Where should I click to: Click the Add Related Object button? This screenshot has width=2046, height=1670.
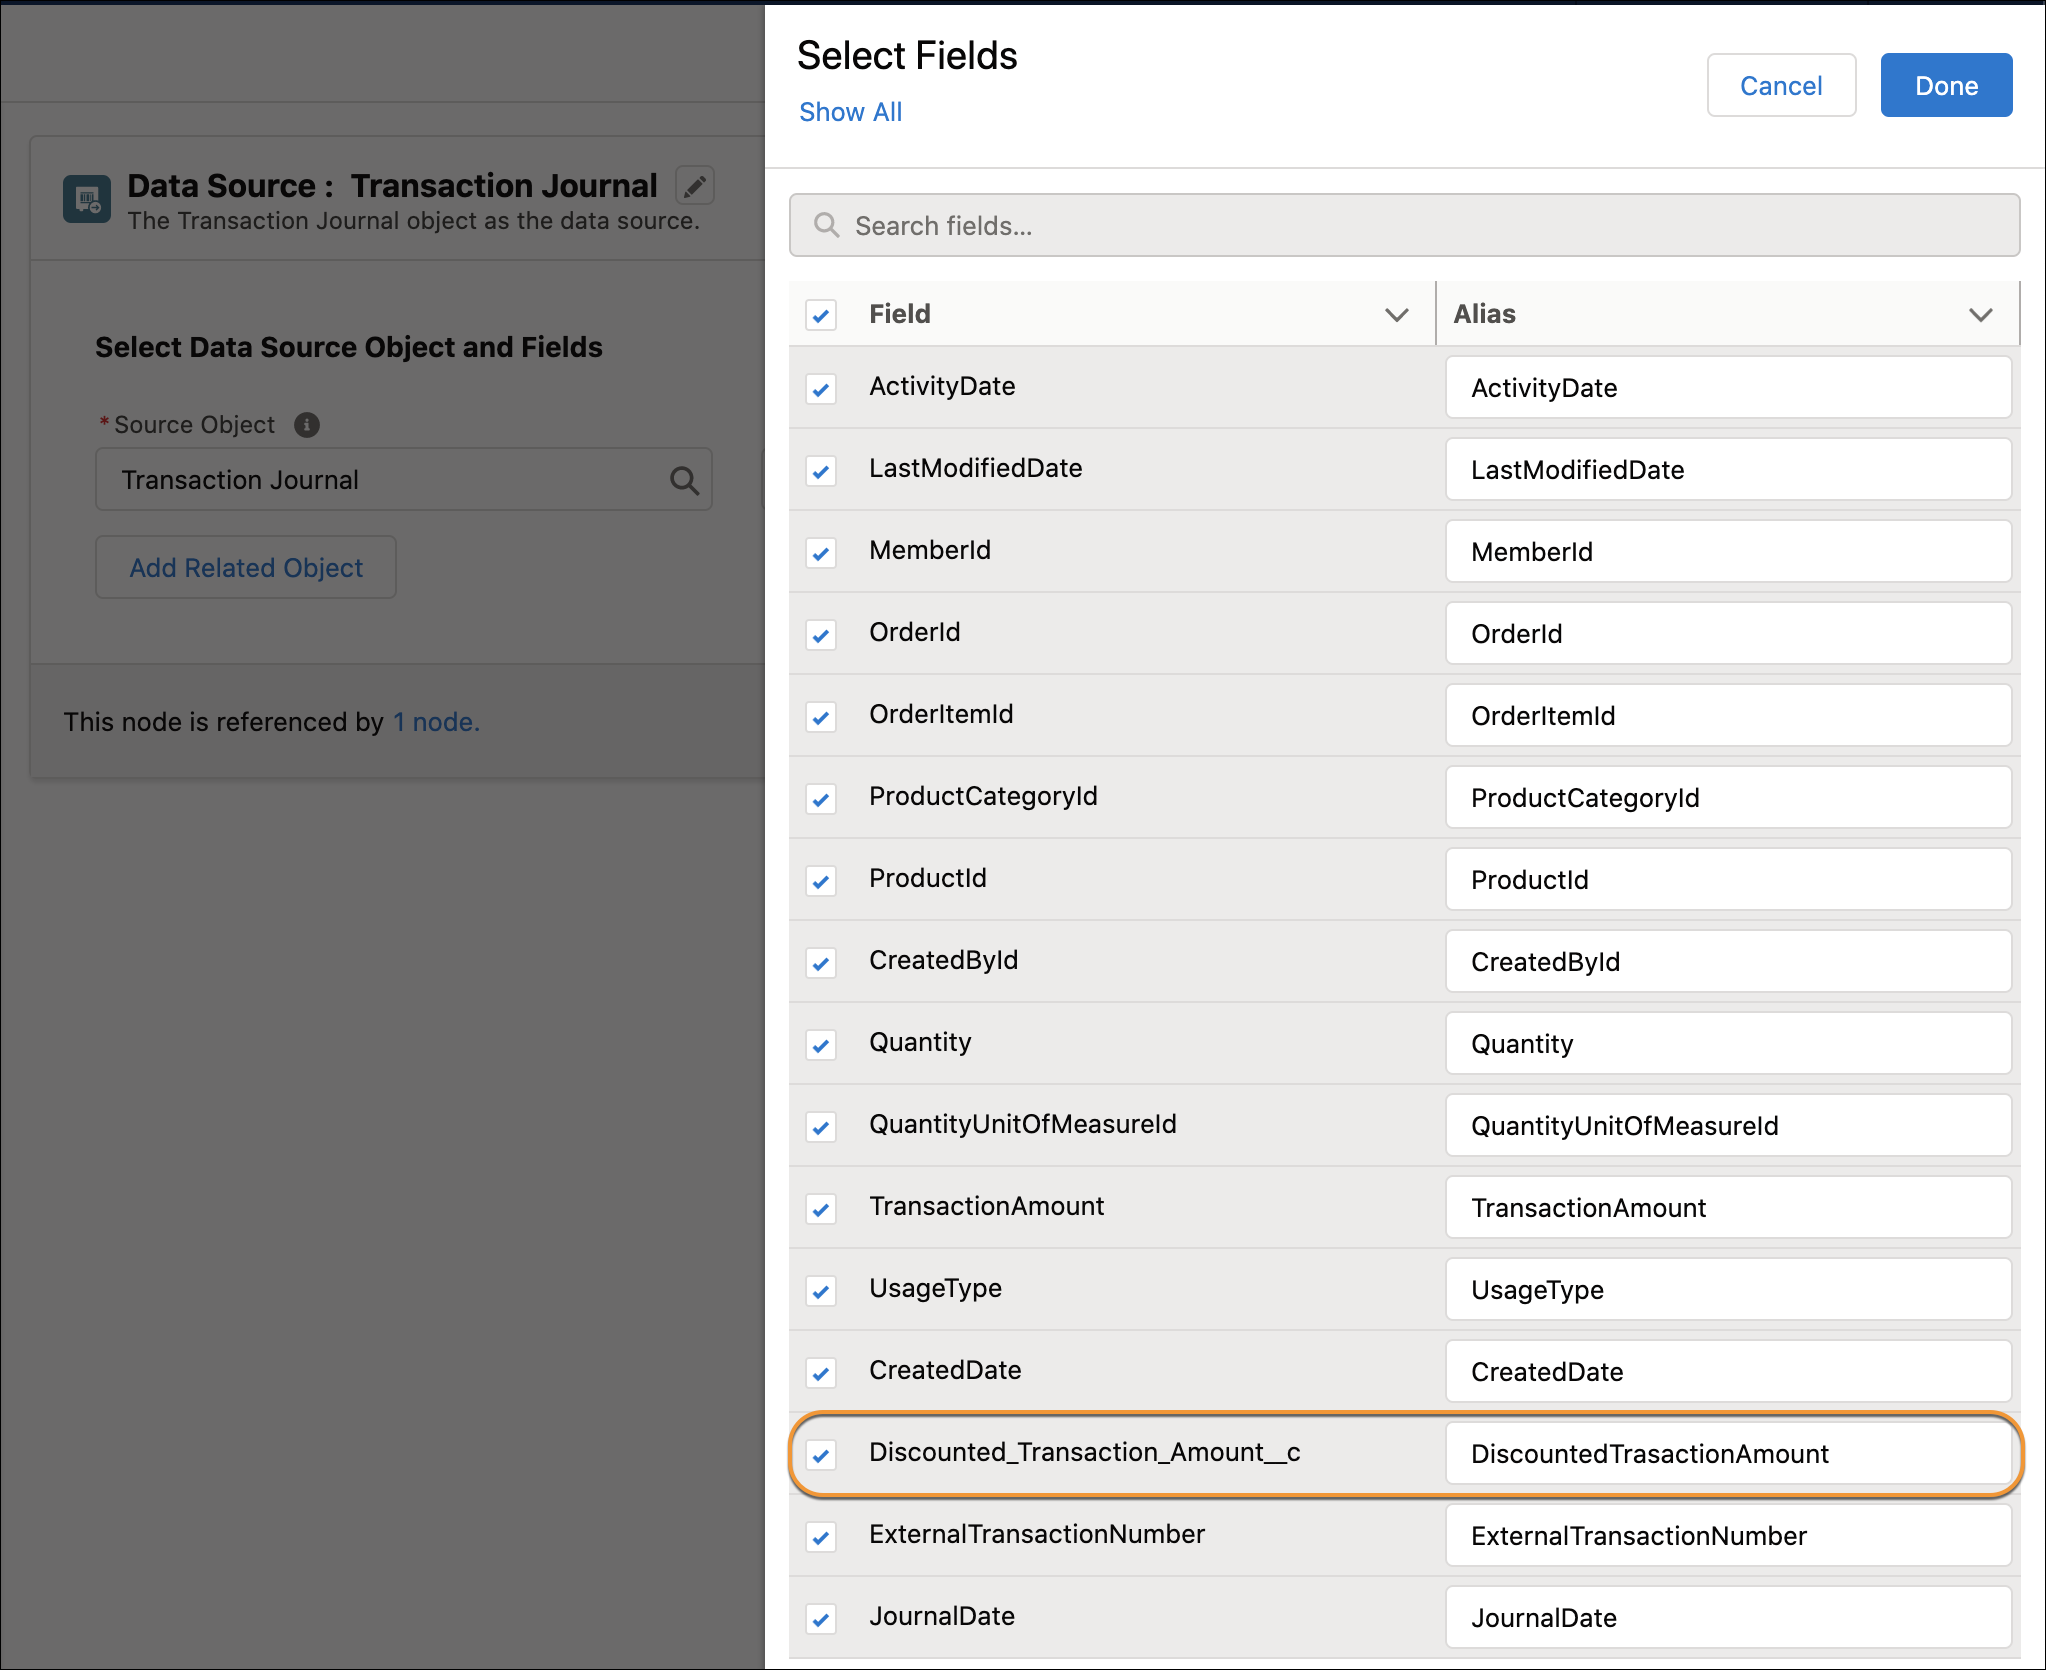tap(245, 567)
